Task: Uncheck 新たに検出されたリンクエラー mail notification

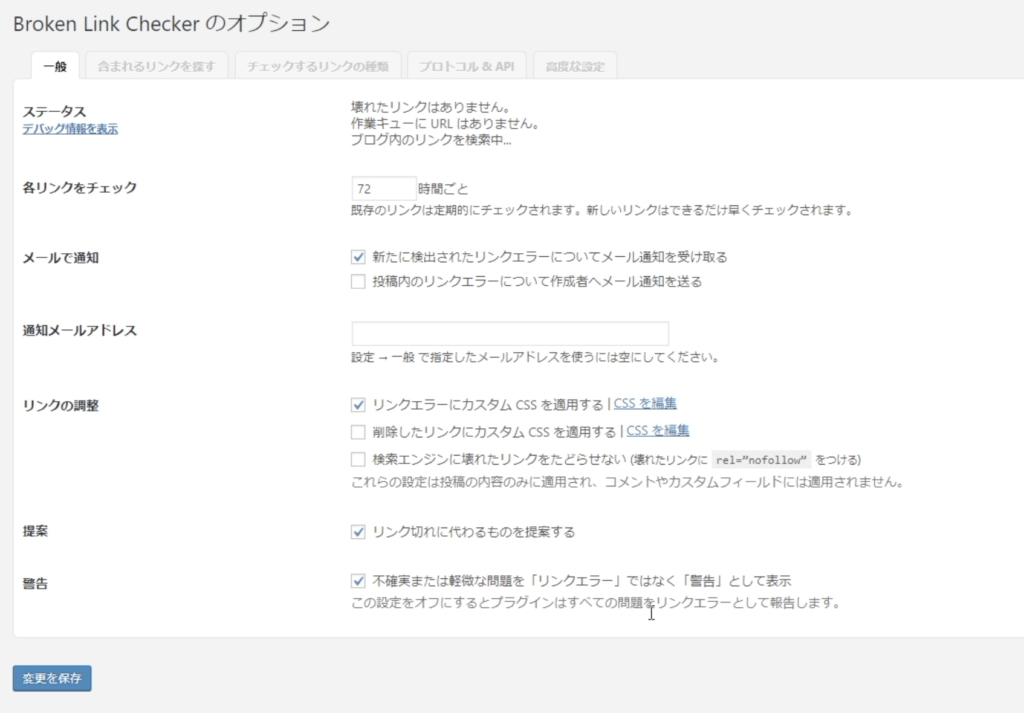Action: pyautogui.click(x=358, y=257)
